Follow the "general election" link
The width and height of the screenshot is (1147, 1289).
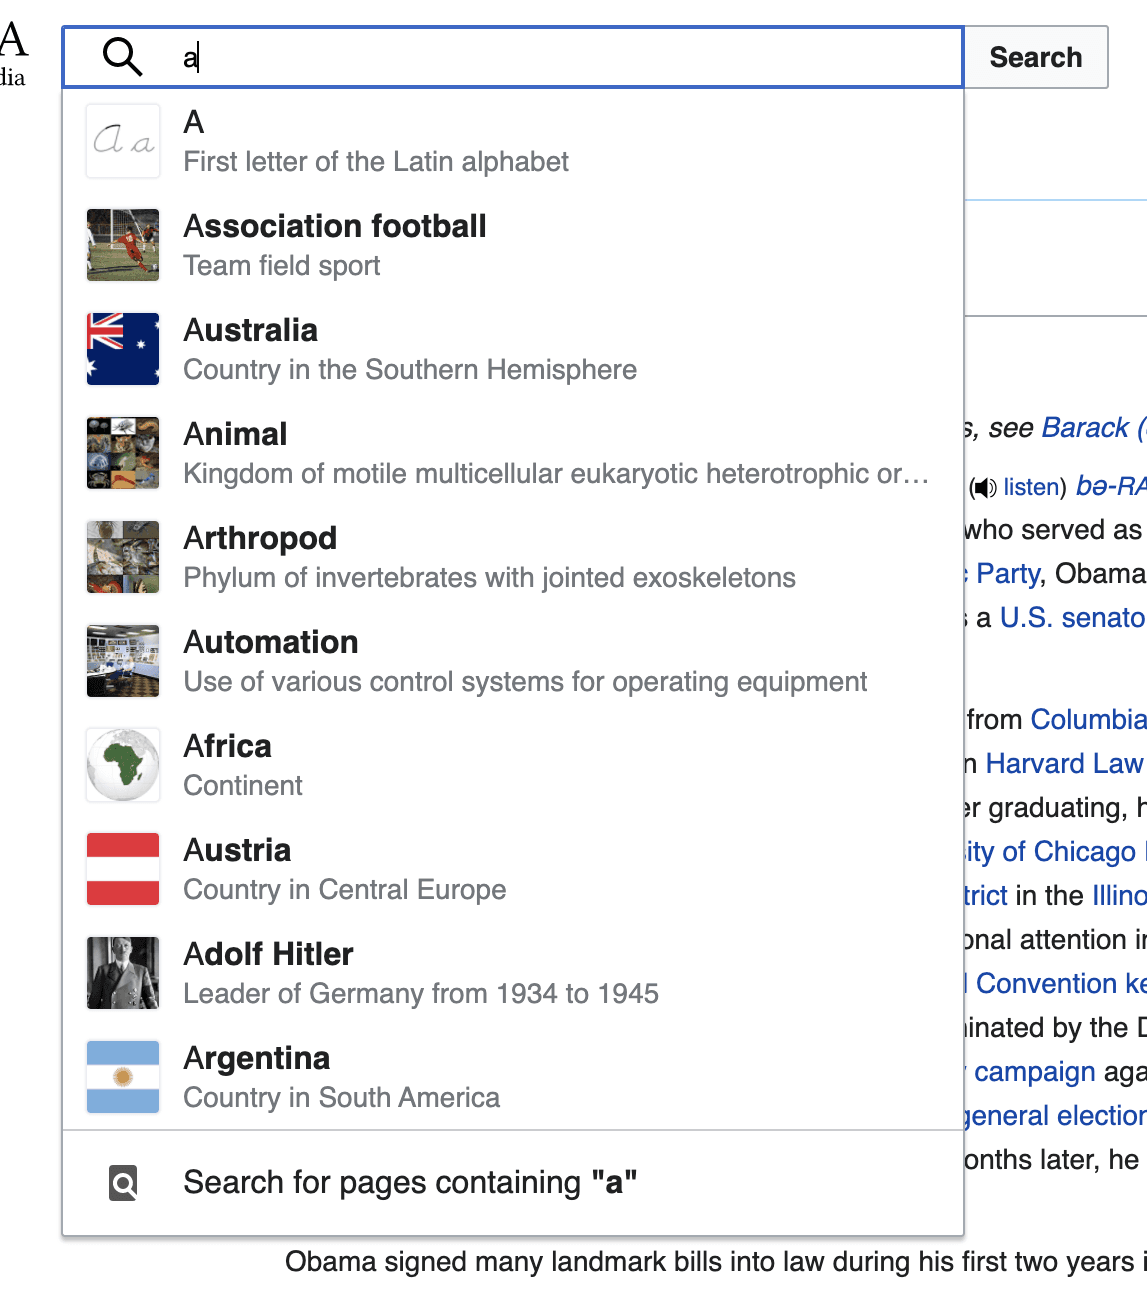pos(1056,1116)
